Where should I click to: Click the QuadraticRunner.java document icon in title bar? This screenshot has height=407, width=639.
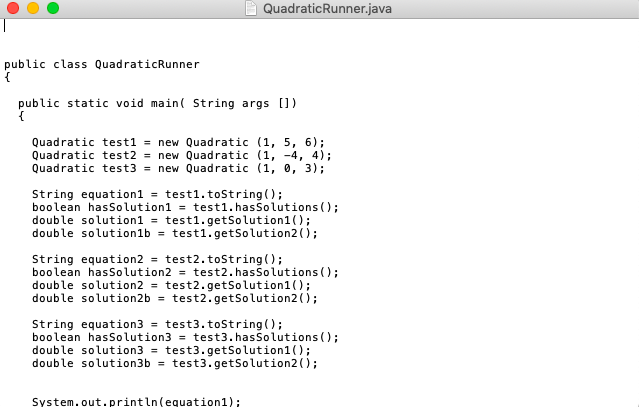[251, 8]
